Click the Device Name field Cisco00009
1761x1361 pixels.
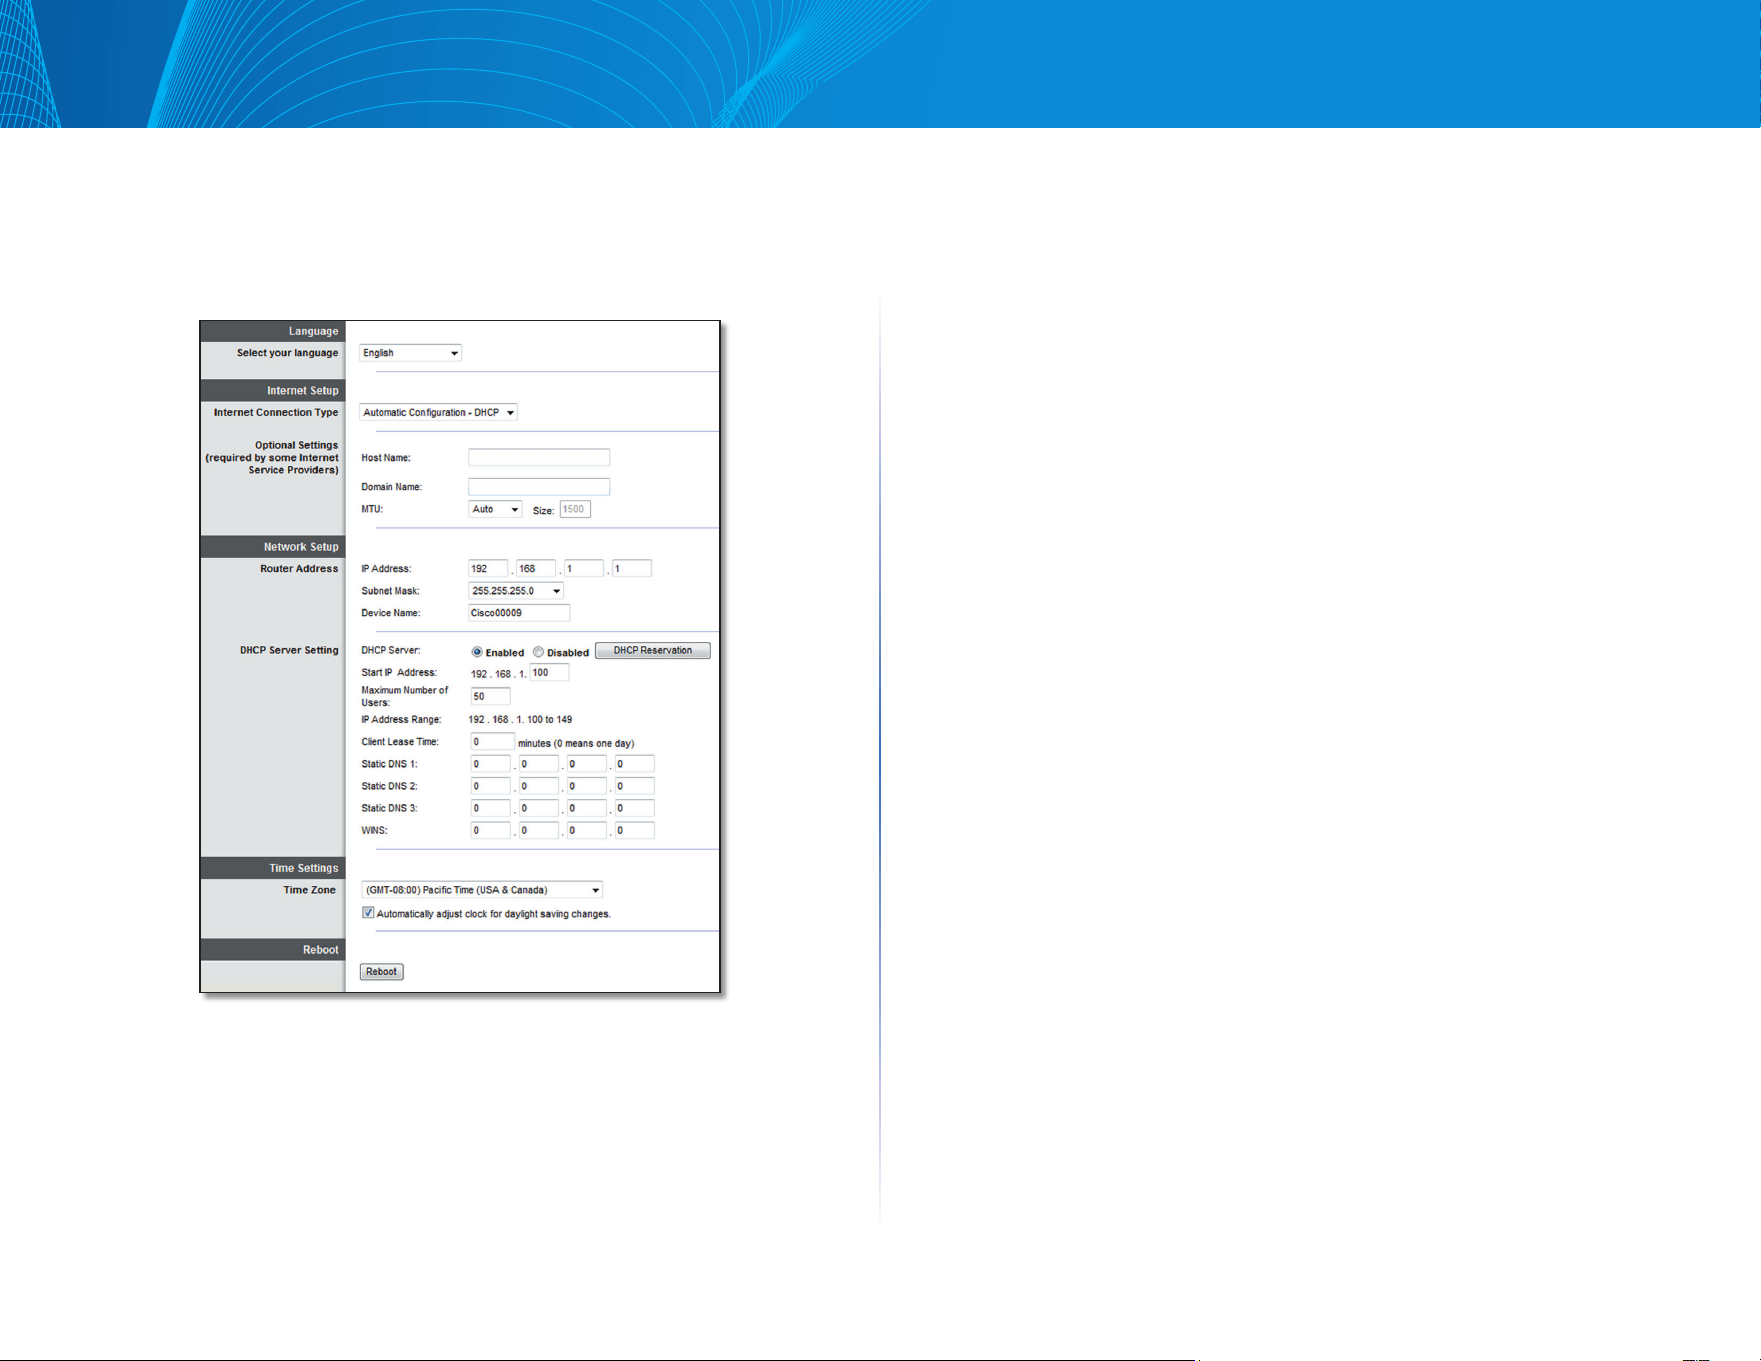point(519,613)
